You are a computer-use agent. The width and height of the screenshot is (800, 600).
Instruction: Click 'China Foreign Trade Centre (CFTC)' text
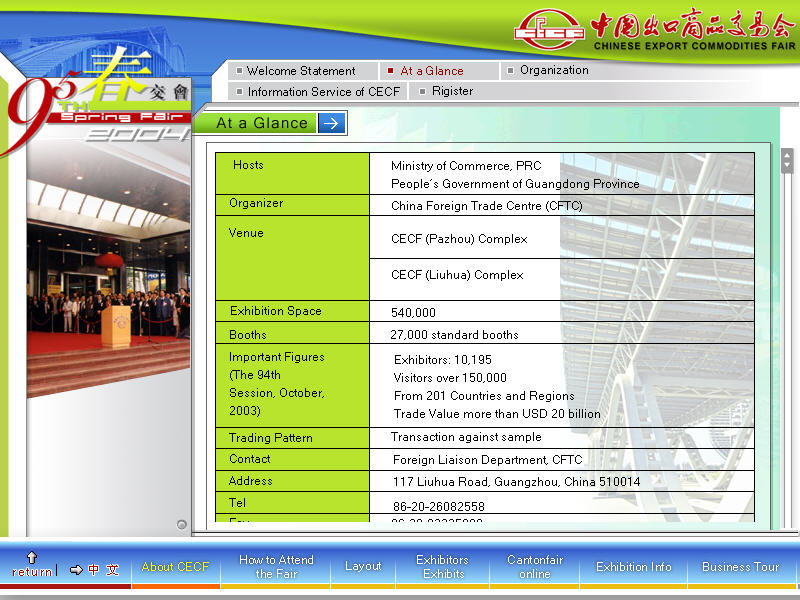[487, 206]
